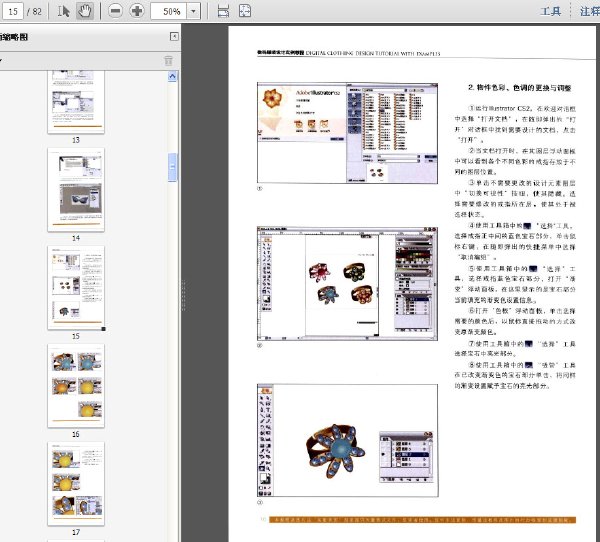The height and width of the screenshot is (542, 600).
Task: Zoom in with the plus button
Action: pyautogui.click(x=137, y=11)
